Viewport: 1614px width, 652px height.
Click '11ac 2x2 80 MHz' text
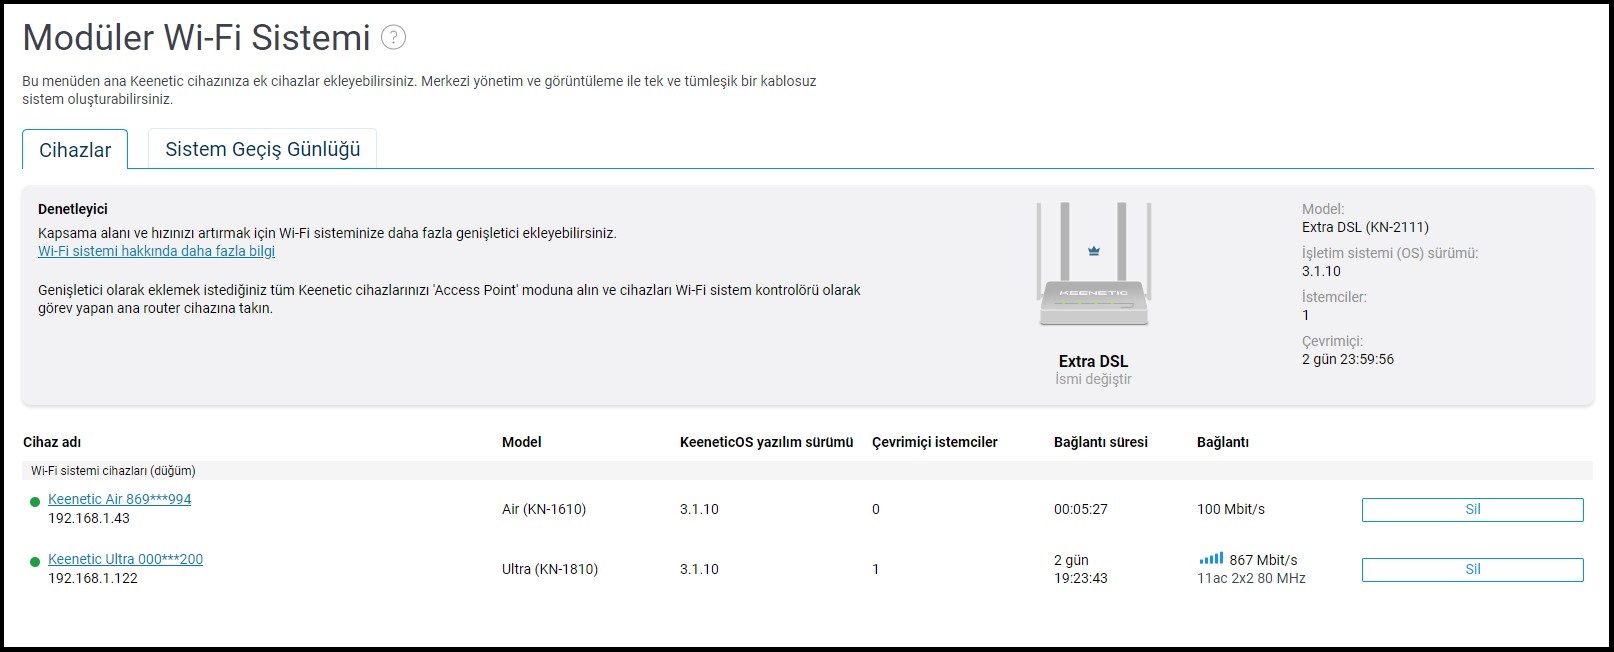pyautogui.click(x=1251, y=578)
